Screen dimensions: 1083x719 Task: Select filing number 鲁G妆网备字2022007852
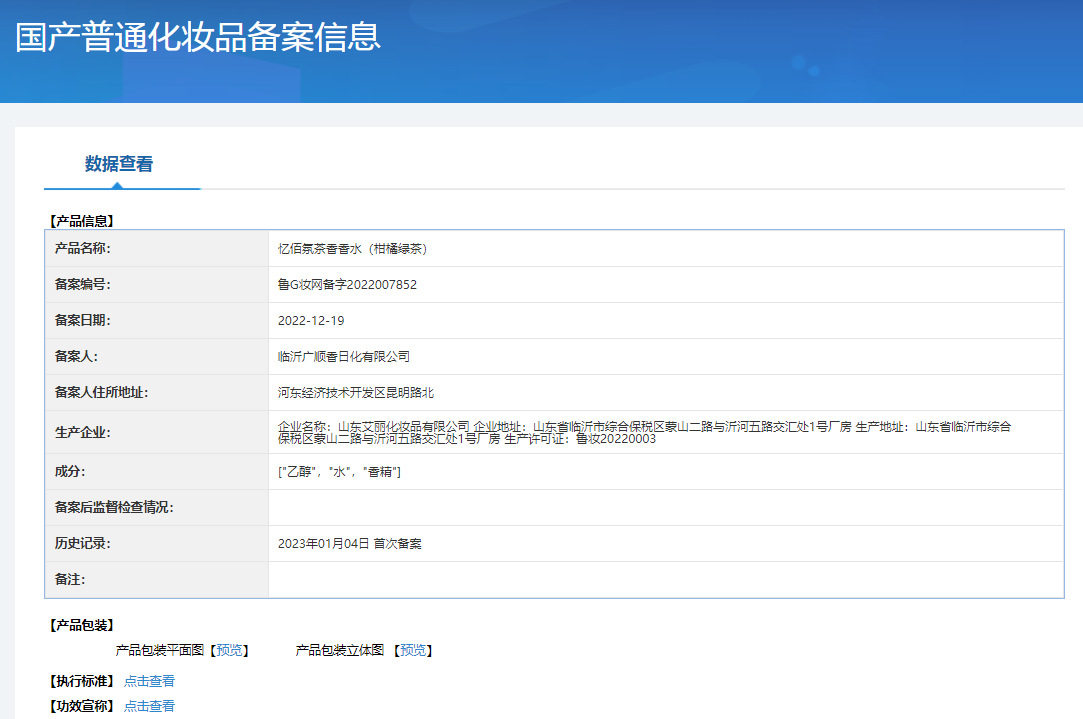point(347,285)
